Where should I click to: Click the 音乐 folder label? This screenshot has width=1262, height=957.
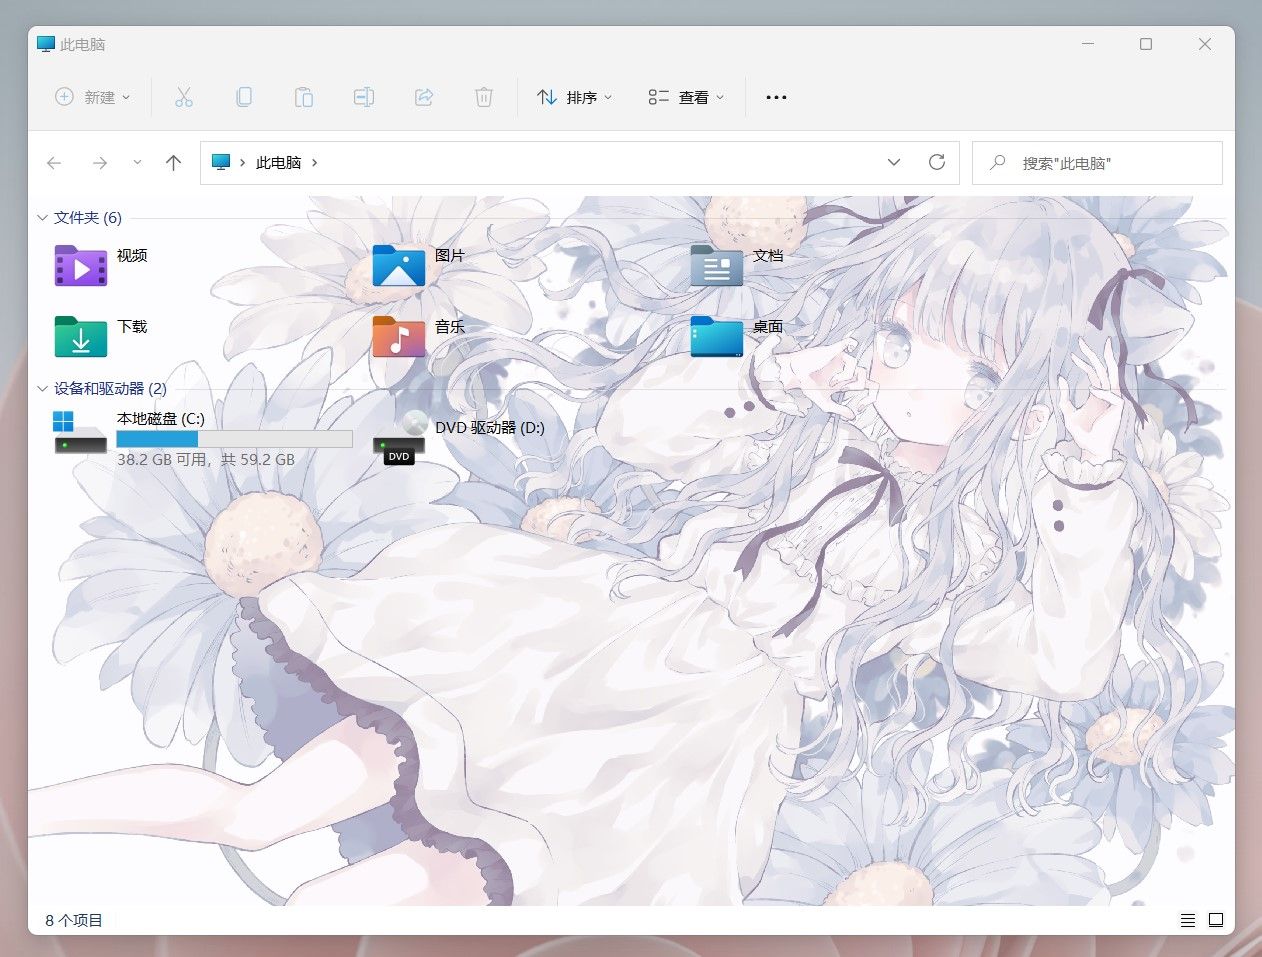tap(450, 327)
